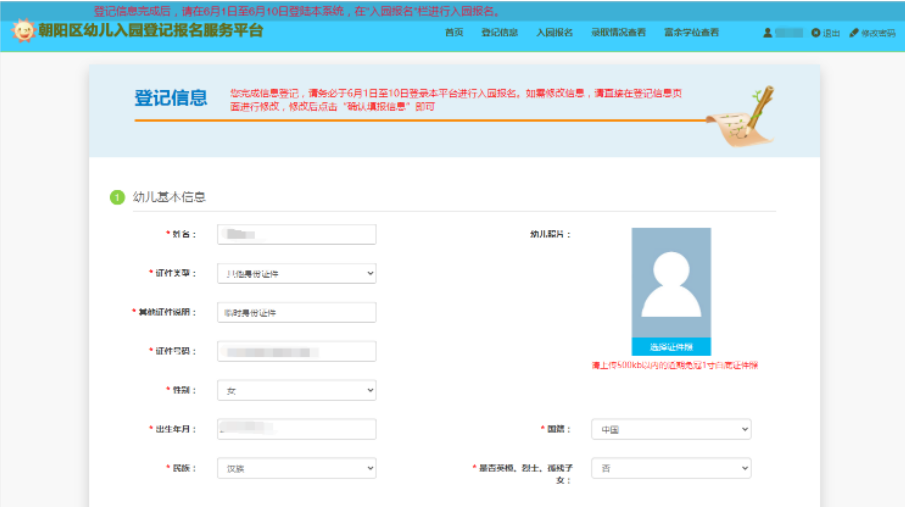
Task: Click the green step 1 badge
Action: pos(117,197)
